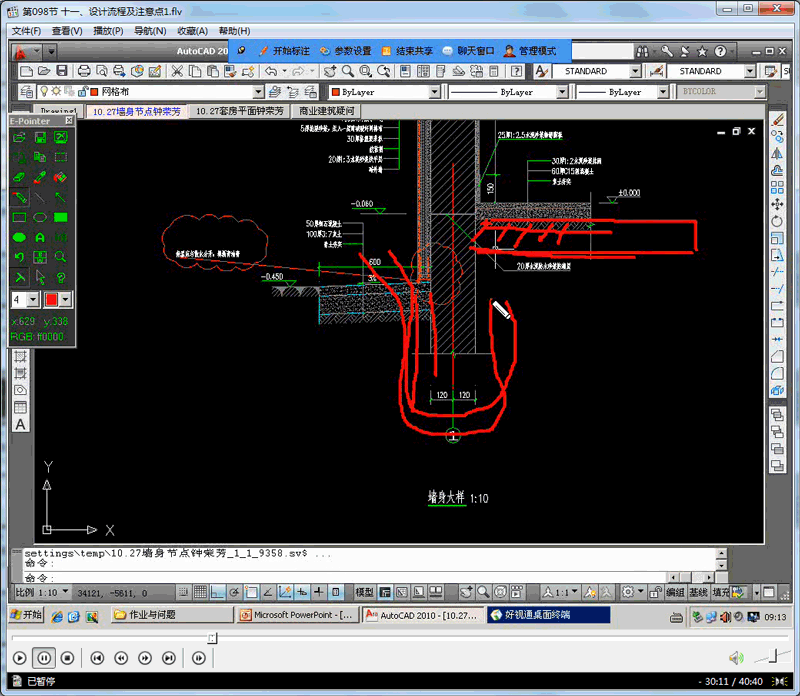Click the undo icon in E-Pointer panel
The image size is (800, 696).
[x=19, y=258]
